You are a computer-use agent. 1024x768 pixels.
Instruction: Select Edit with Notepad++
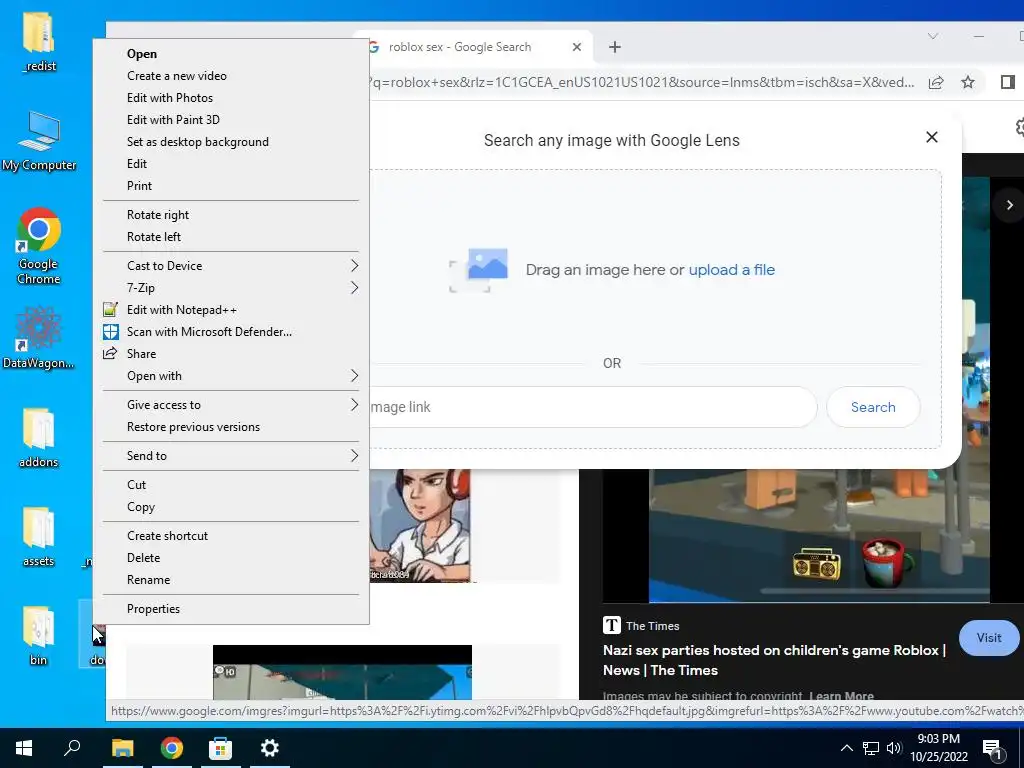coord(231,310)
